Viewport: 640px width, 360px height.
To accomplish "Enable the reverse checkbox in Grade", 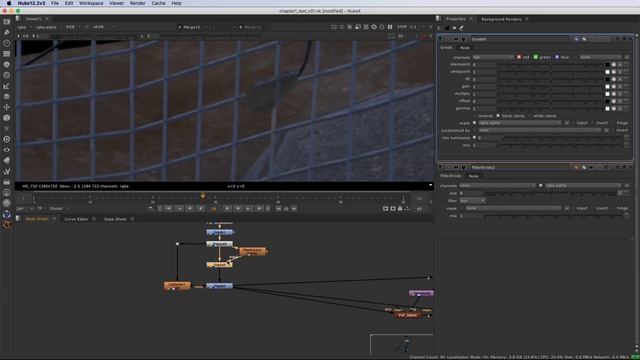I will (x=475, y=116).
